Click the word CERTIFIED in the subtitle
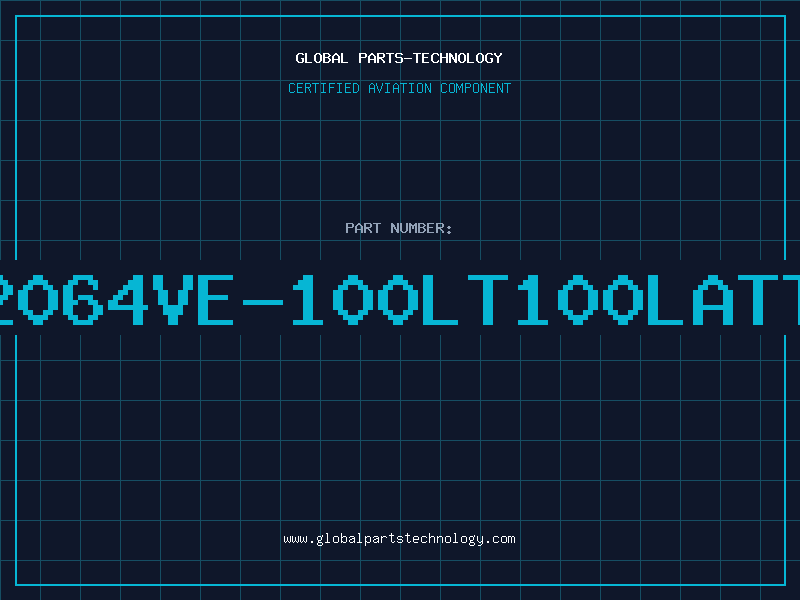 (324, 88)
